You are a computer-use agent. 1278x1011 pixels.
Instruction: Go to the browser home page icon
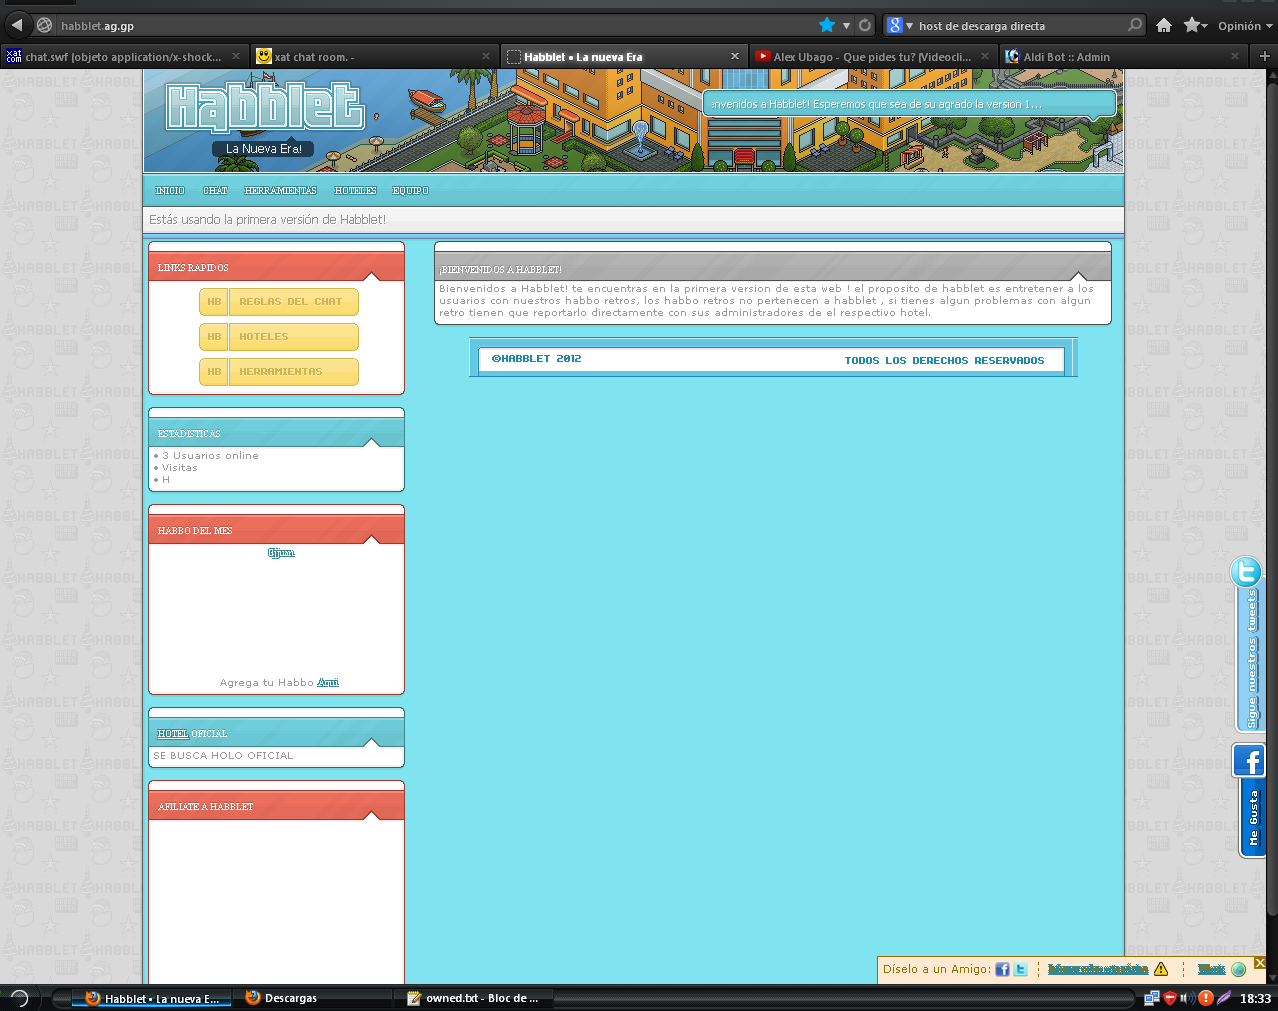point(1164,25)
